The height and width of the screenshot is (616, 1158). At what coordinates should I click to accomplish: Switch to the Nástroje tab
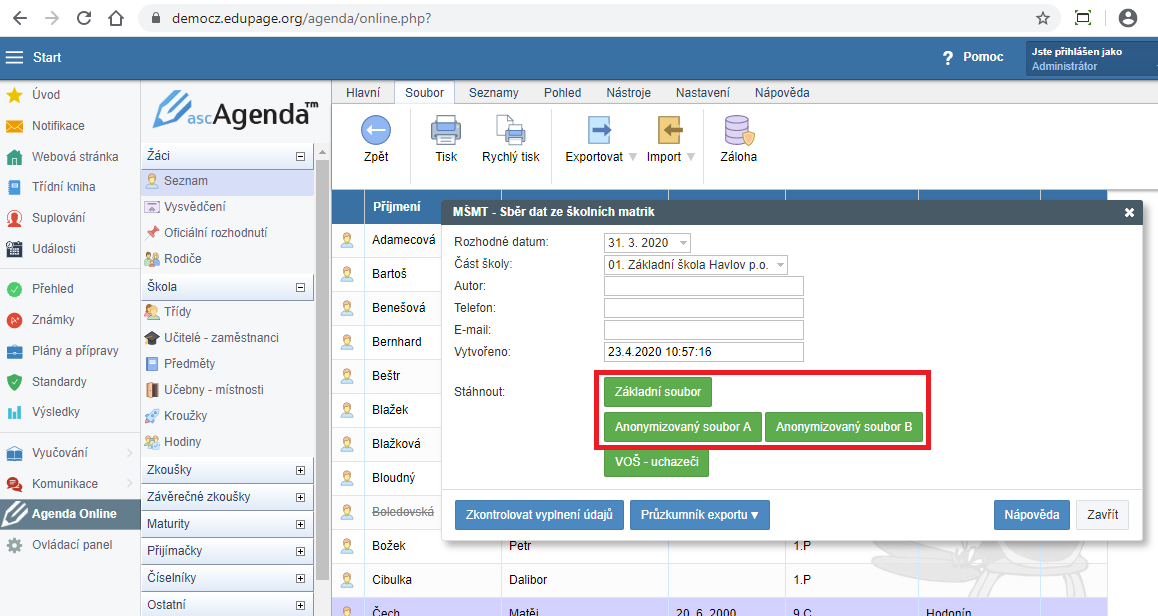click(628, 92)
